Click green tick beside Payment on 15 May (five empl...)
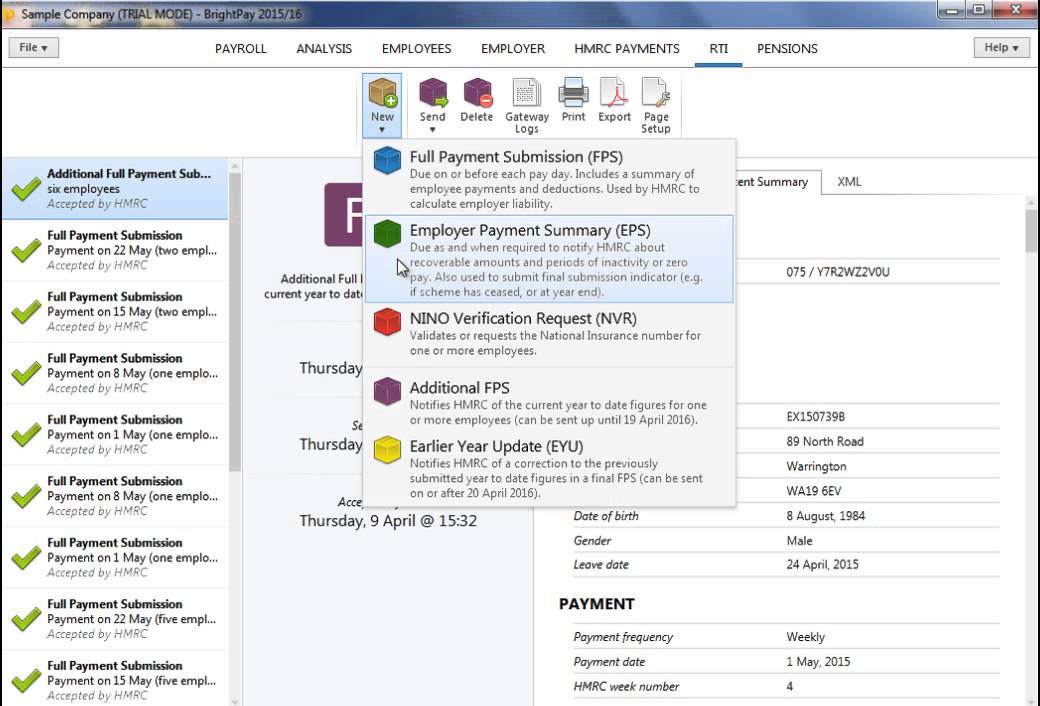The width and height of the screenshot is (1040, 706). pyautogui.click(x=26, y=681)
